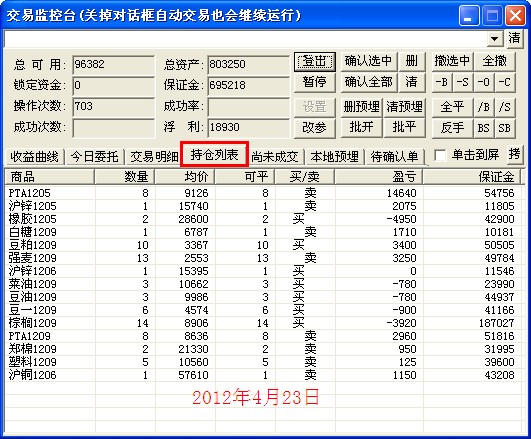Click the 总可用 value field
531x439 pixels.
[x=113, y=65]
